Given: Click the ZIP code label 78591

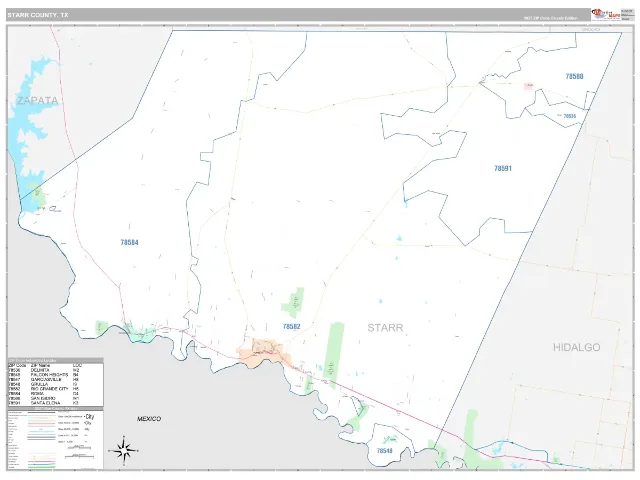Looking at the screenshot, I should (503, 168).
